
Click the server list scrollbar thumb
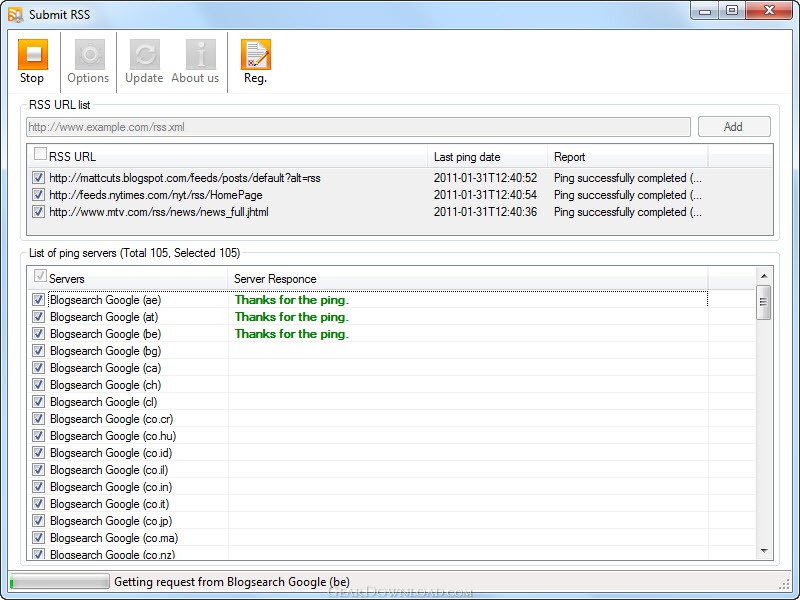click(764, 303)
